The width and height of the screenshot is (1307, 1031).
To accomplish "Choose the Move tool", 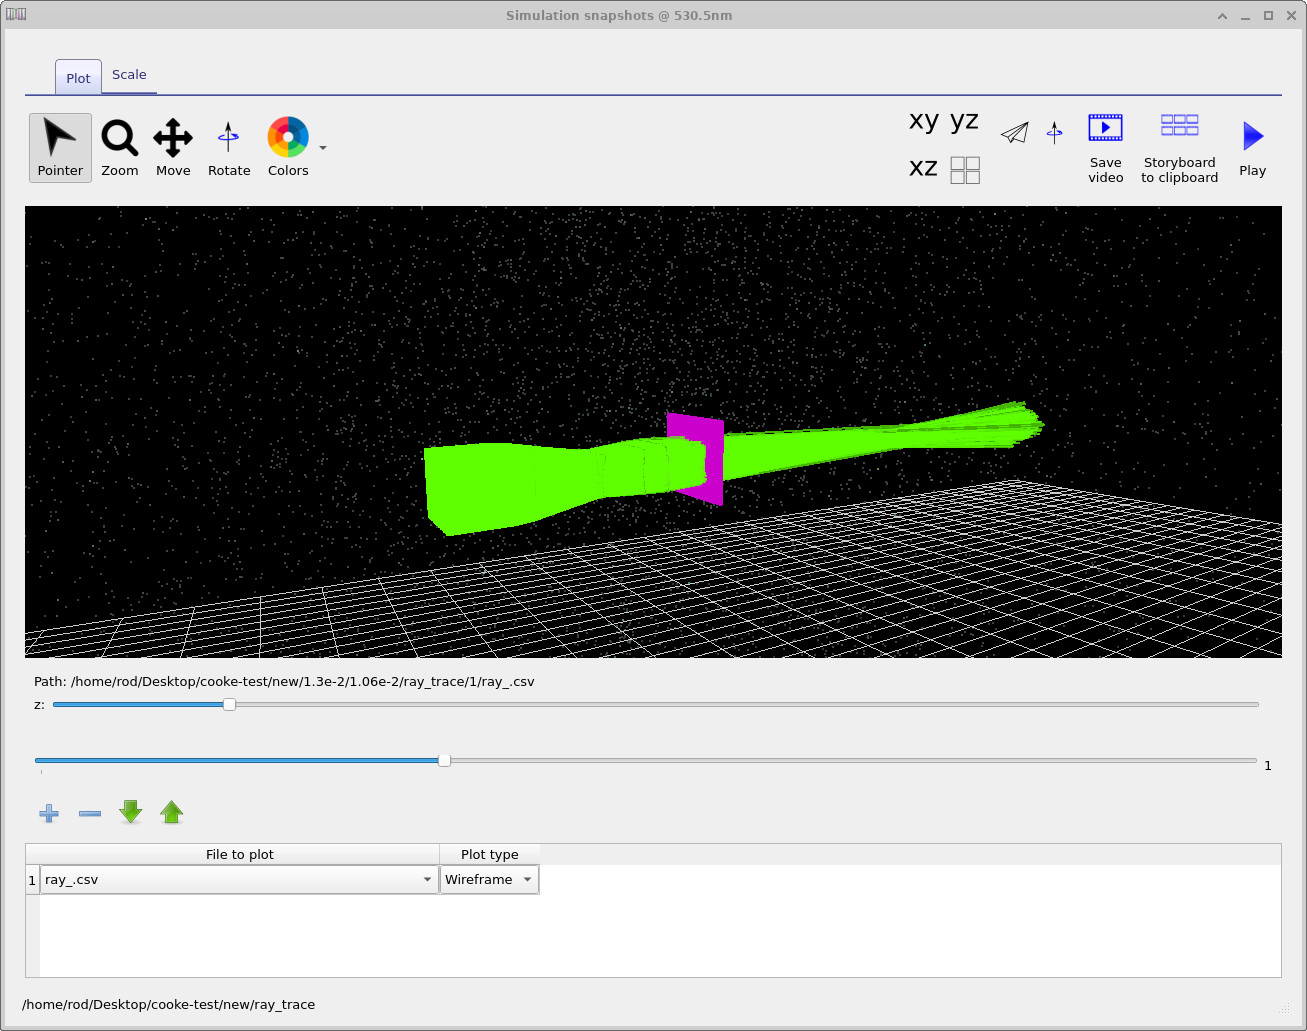I will tap(172, 147).
